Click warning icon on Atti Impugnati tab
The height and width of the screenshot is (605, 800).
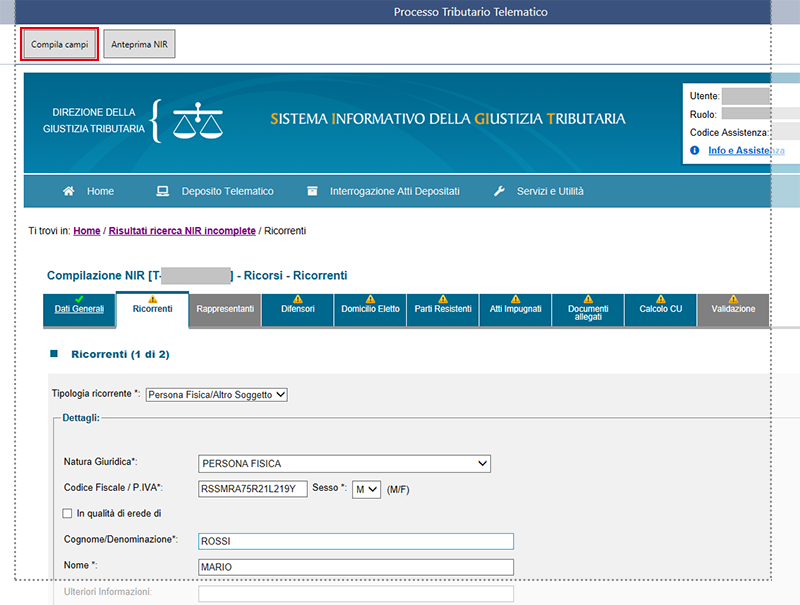tap(516, 299)
